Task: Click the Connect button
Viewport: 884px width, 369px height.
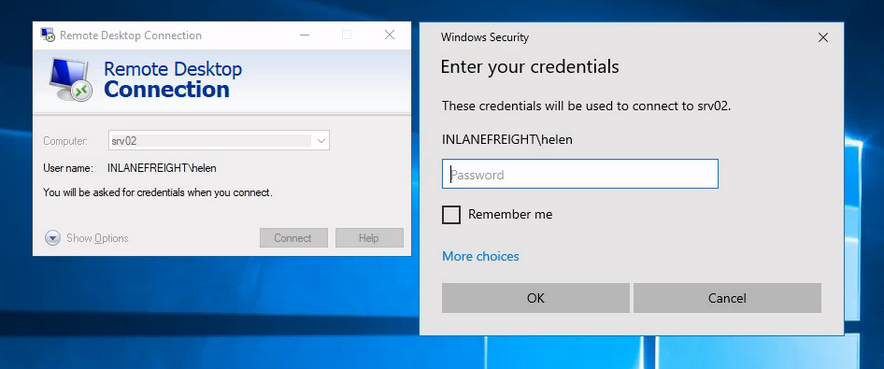Action: click(293, 238)
